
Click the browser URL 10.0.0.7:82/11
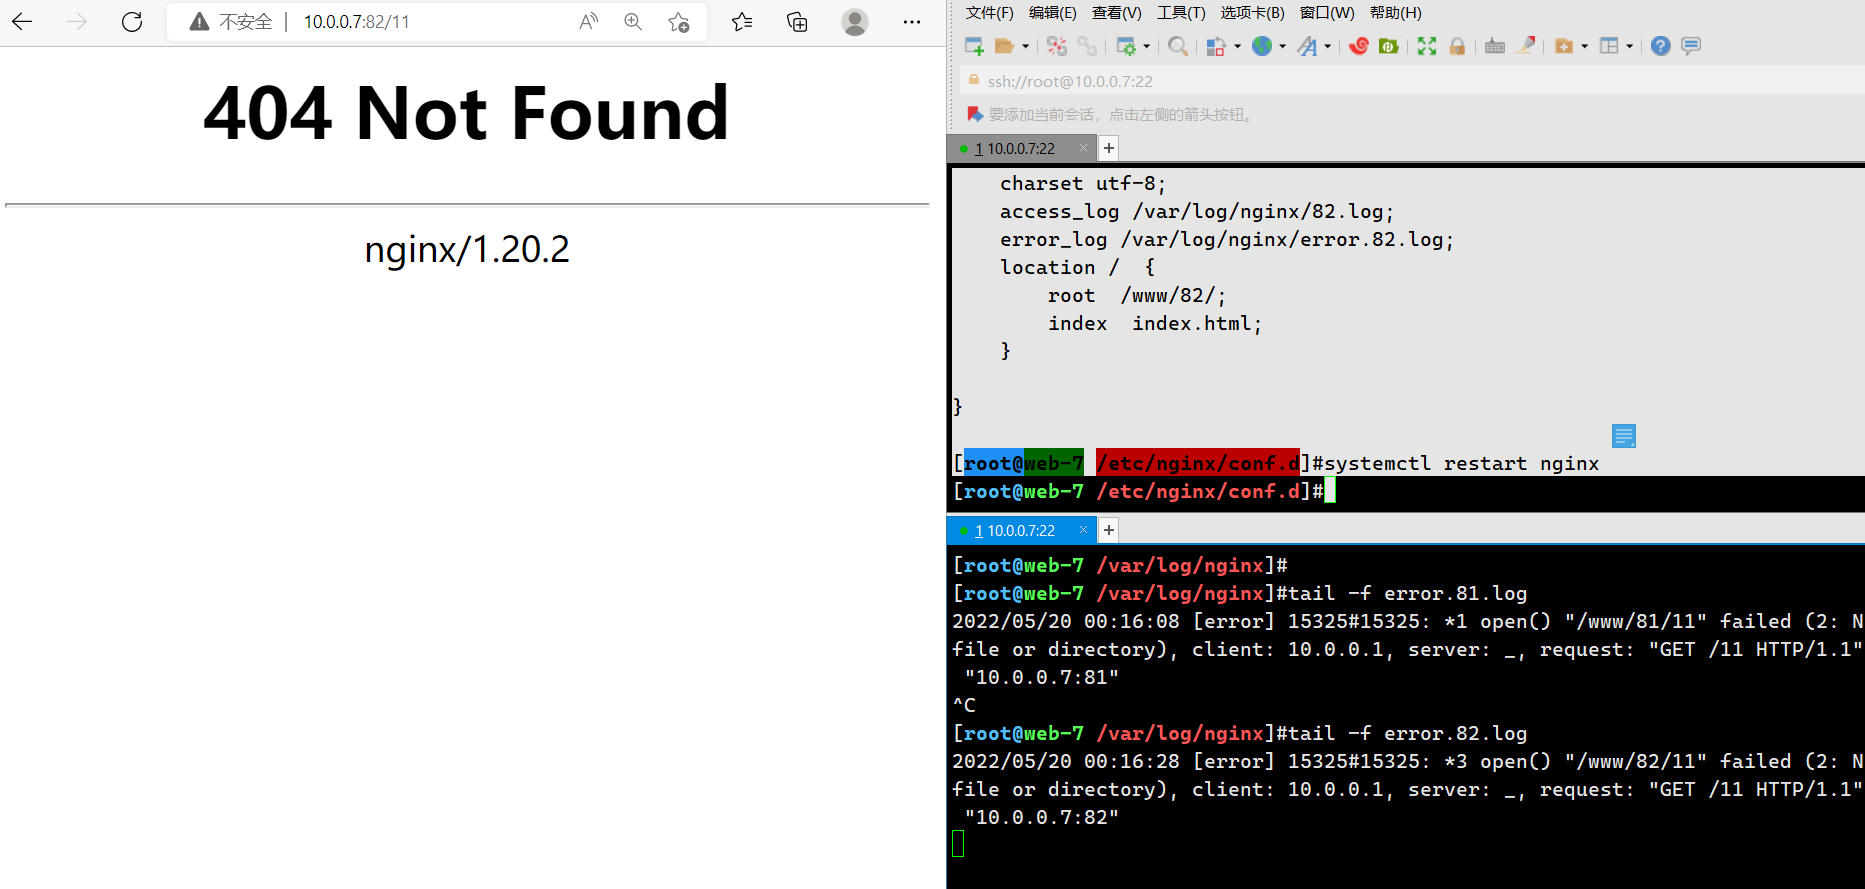pos(357,22)
